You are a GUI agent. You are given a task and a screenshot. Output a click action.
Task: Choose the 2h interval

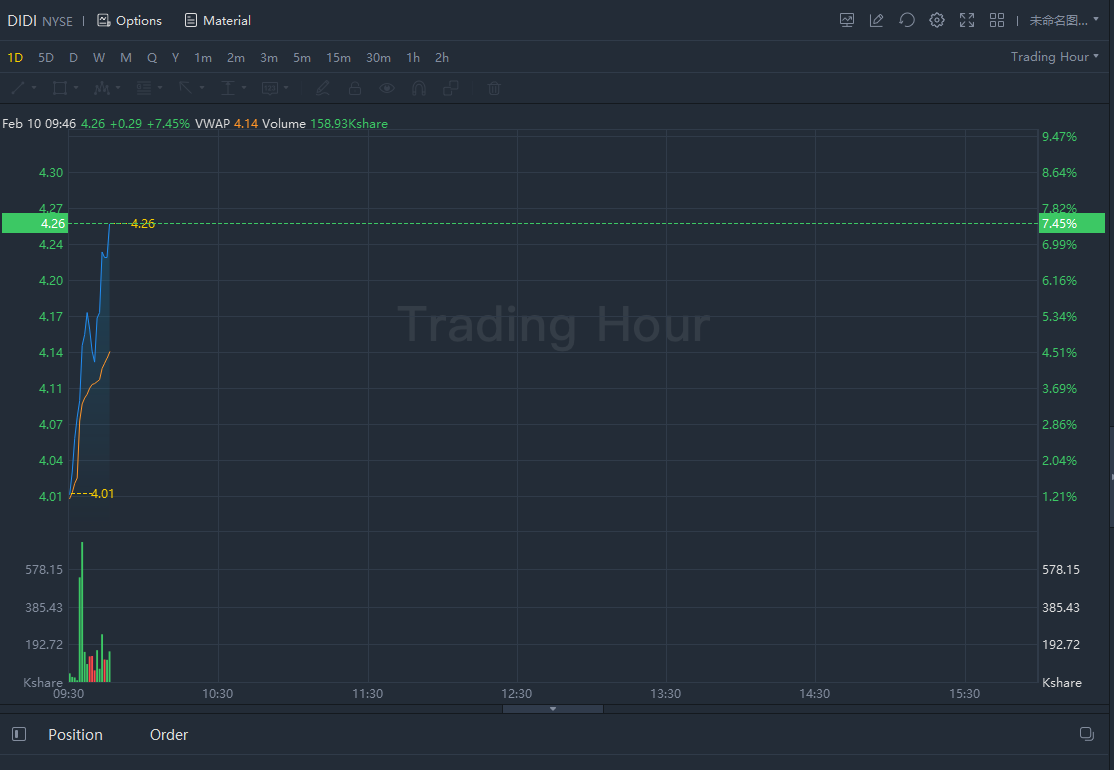[442, 58]
